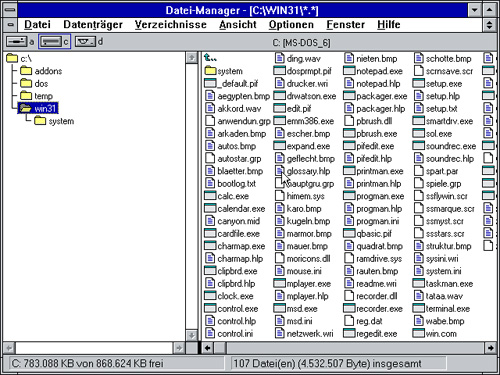Select aegypten.bmp file icon
The image size is (500, 375).
[x=210, y=96]
